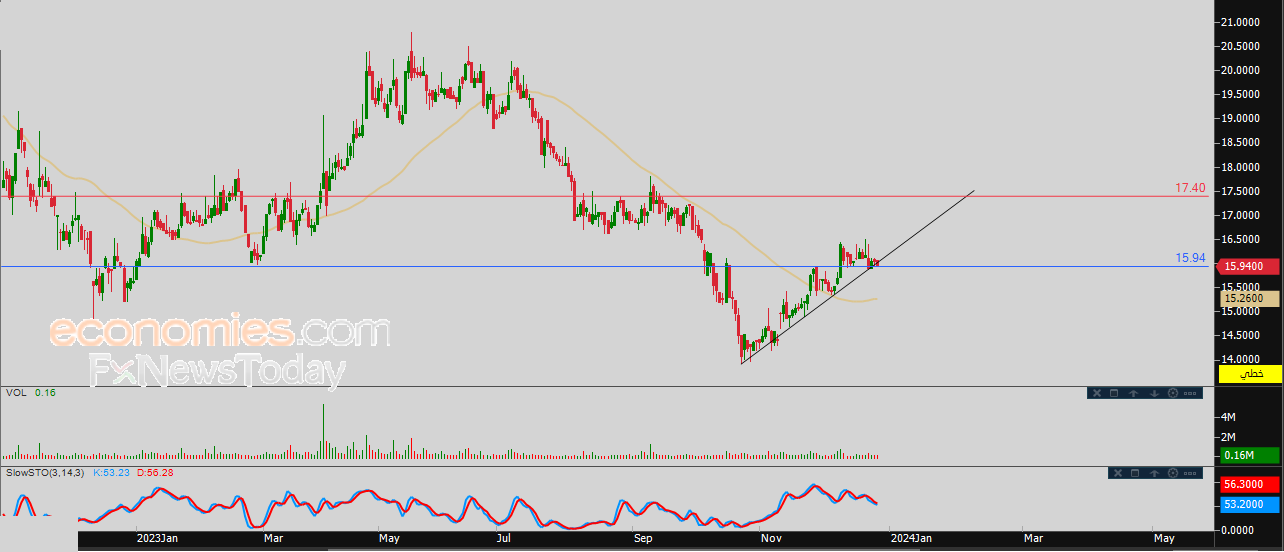
Task: Click the SlowSTO(3,14,3) indicator title
Action: pyautogui.click(x=46, y=472)
